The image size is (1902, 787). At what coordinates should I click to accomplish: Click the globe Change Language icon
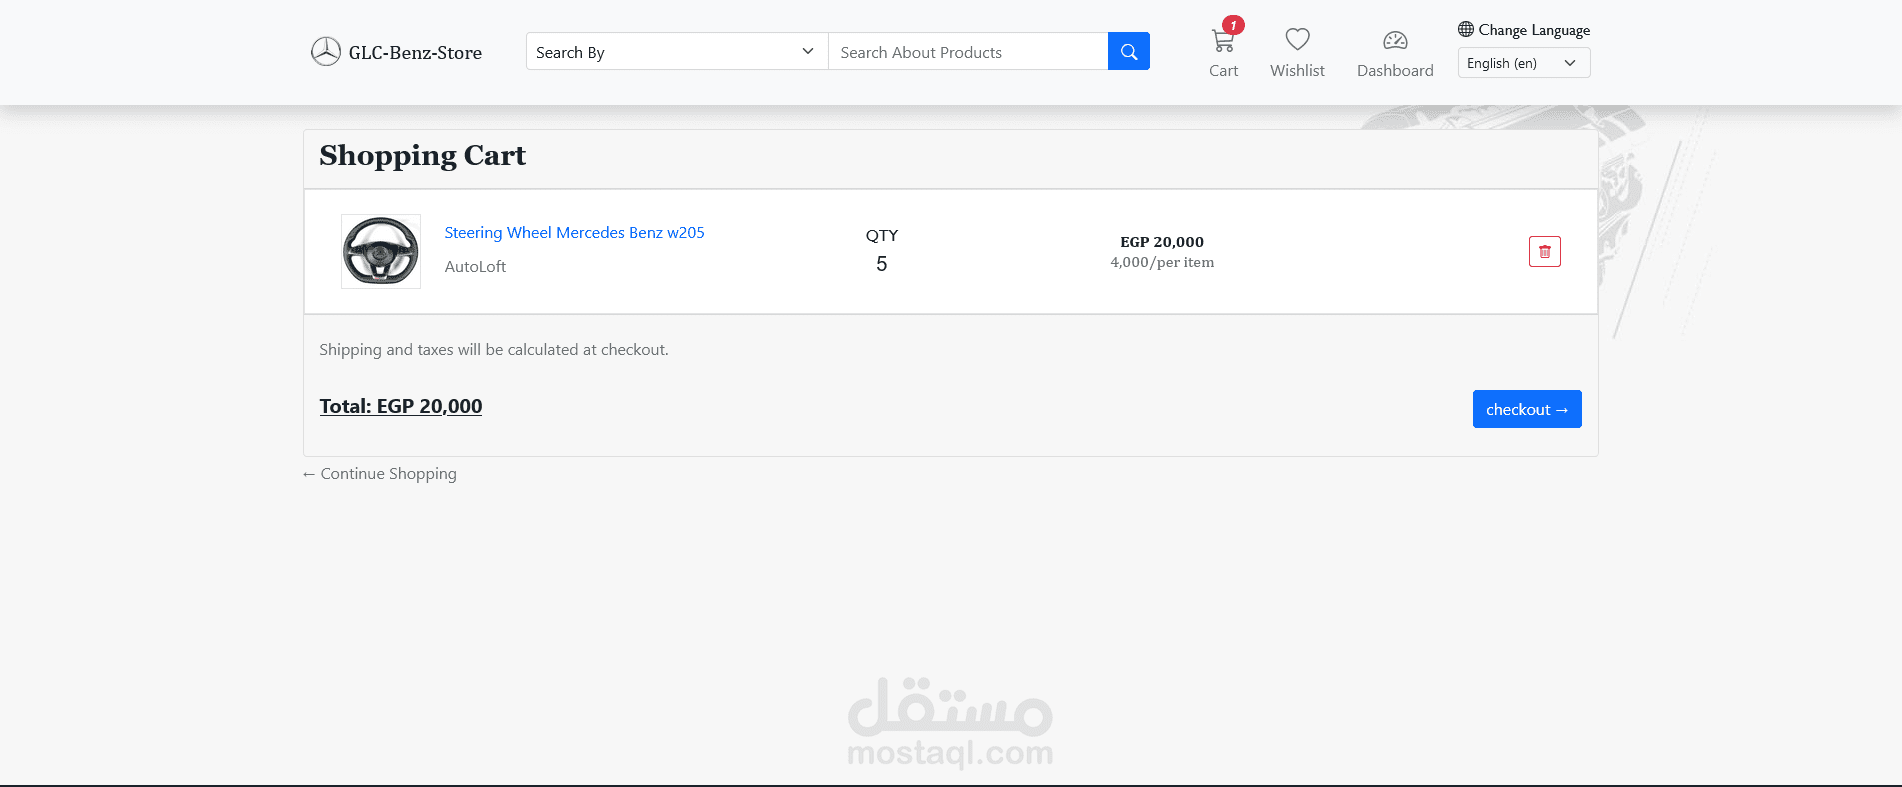(1466, 29)
